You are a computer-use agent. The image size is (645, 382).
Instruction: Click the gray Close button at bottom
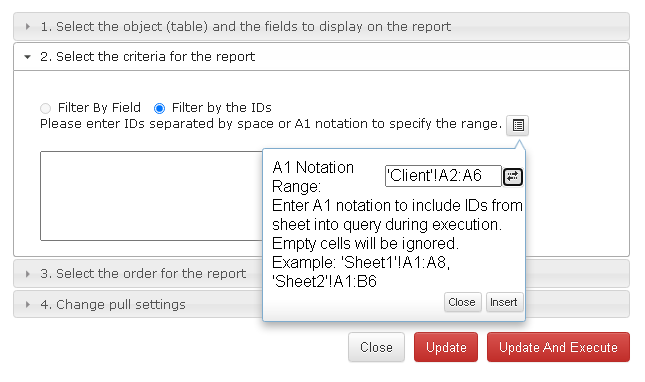376,347
